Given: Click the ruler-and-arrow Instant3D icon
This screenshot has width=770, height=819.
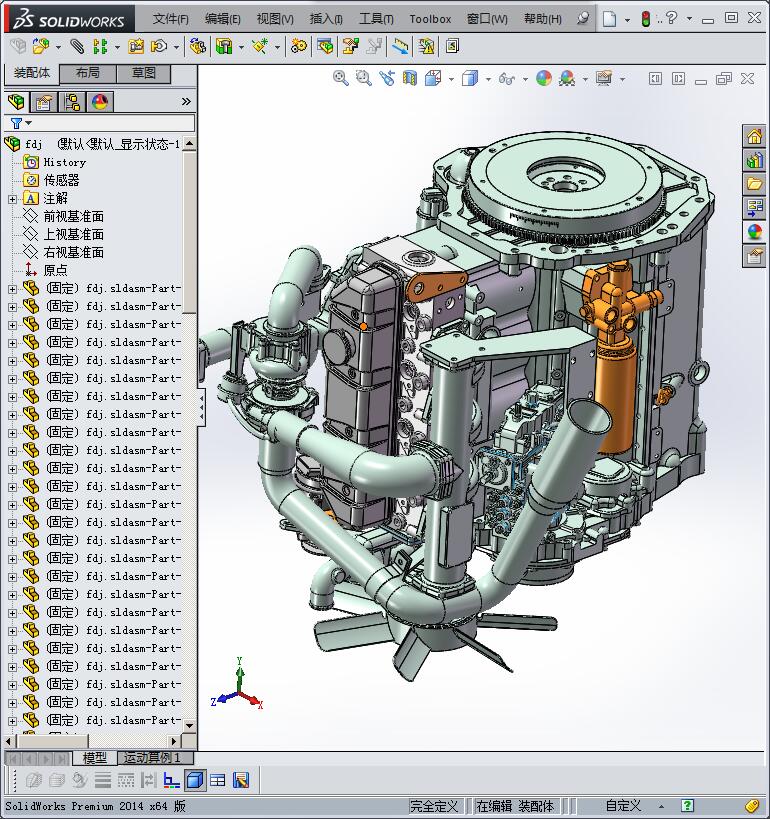Looking at the screenshot, I should 401,46.
